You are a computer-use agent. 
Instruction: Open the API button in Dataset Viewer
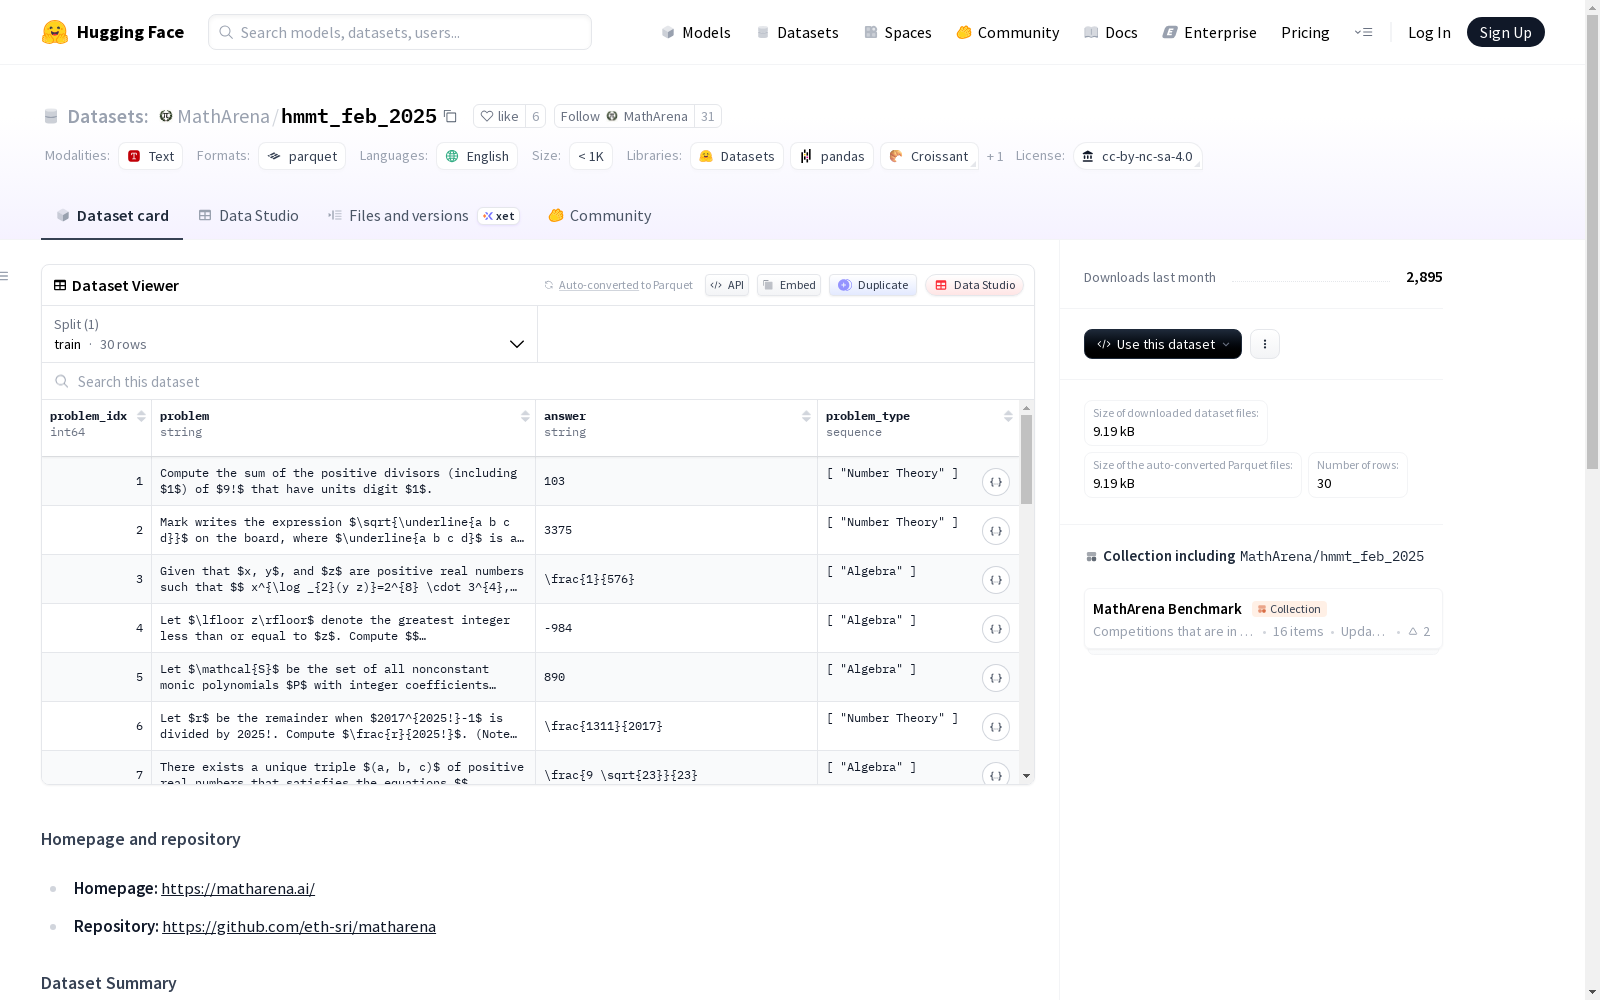pos(727,285)
